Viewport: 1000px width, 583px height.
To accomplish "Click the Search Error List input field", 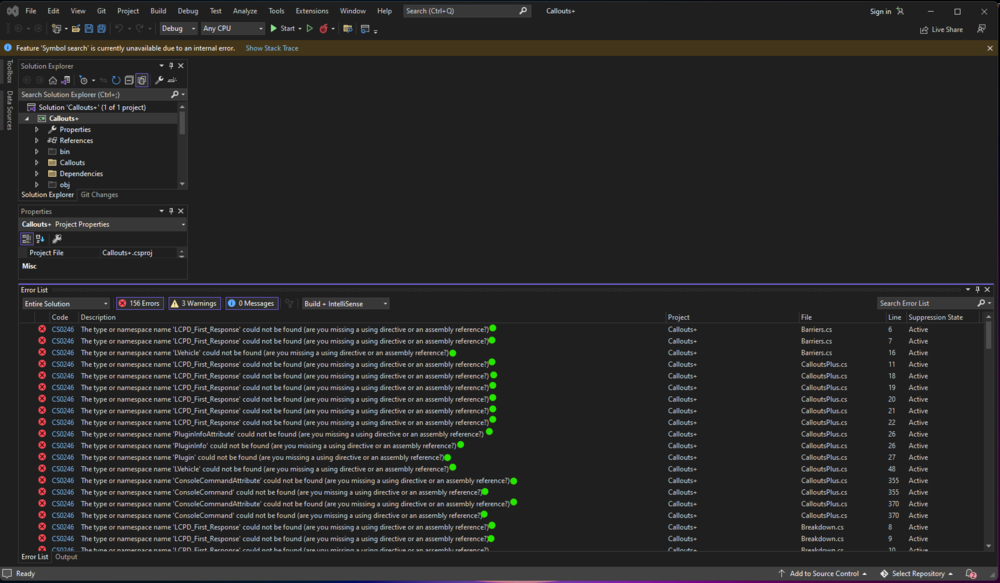I will coord(930,303).
